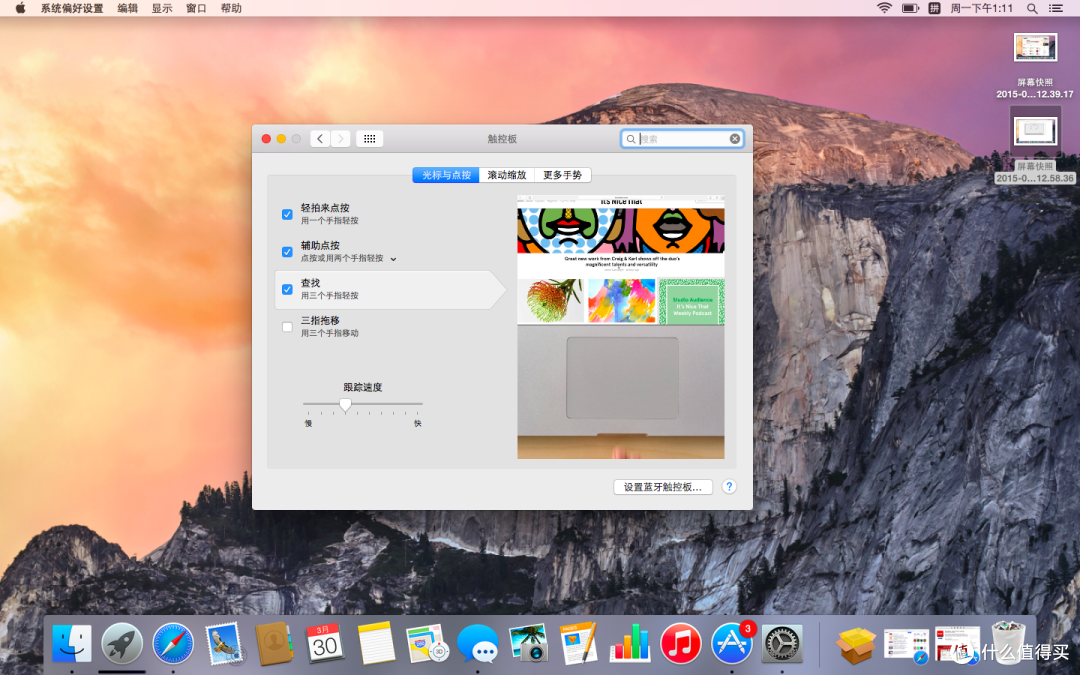
Task: Open trackpad help via the question mark button
Action: pyautogui.click(x=729, y=486)
